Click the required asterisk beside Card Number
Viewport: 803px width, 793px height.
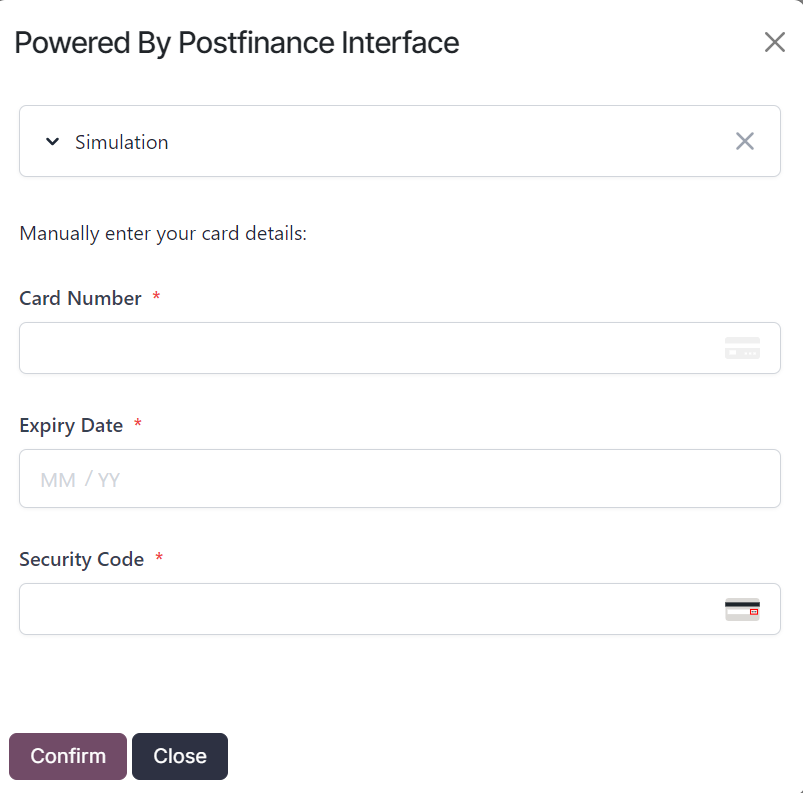156,296
